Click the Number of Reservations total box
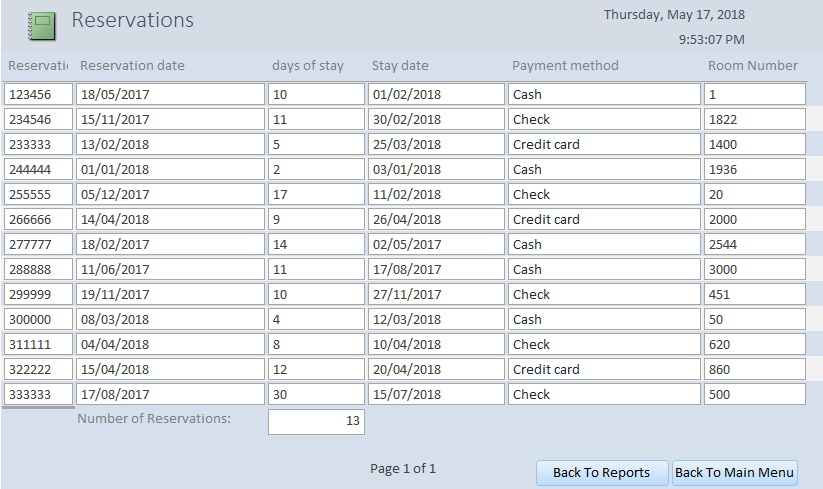823x489 pixels. [x=315, y=422]
